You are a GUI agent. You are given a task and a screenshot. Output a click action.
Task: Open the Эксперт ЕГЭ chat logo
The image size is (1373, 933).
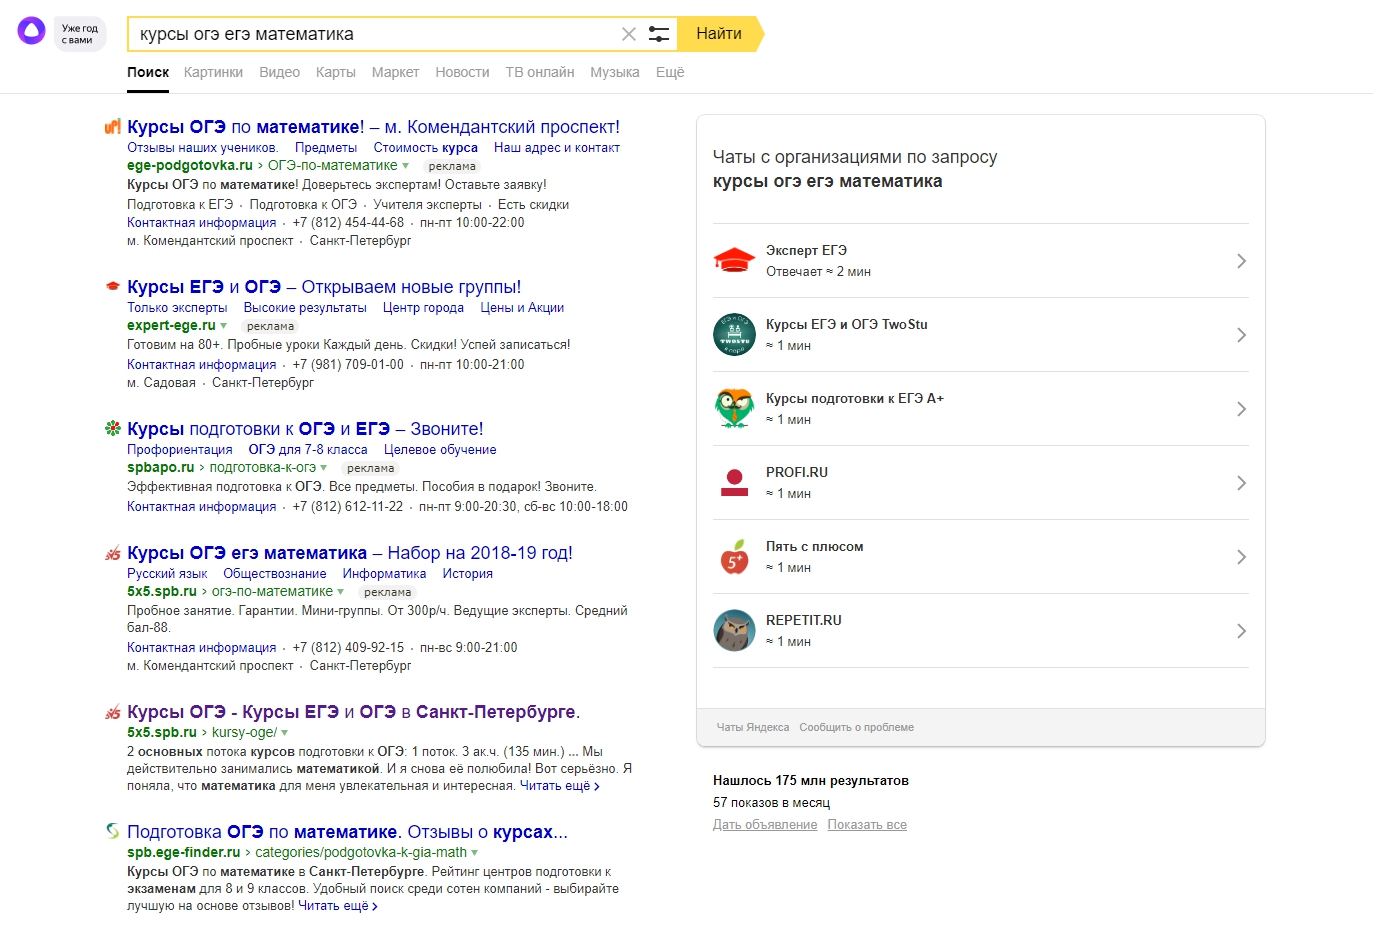click(734, 260)
